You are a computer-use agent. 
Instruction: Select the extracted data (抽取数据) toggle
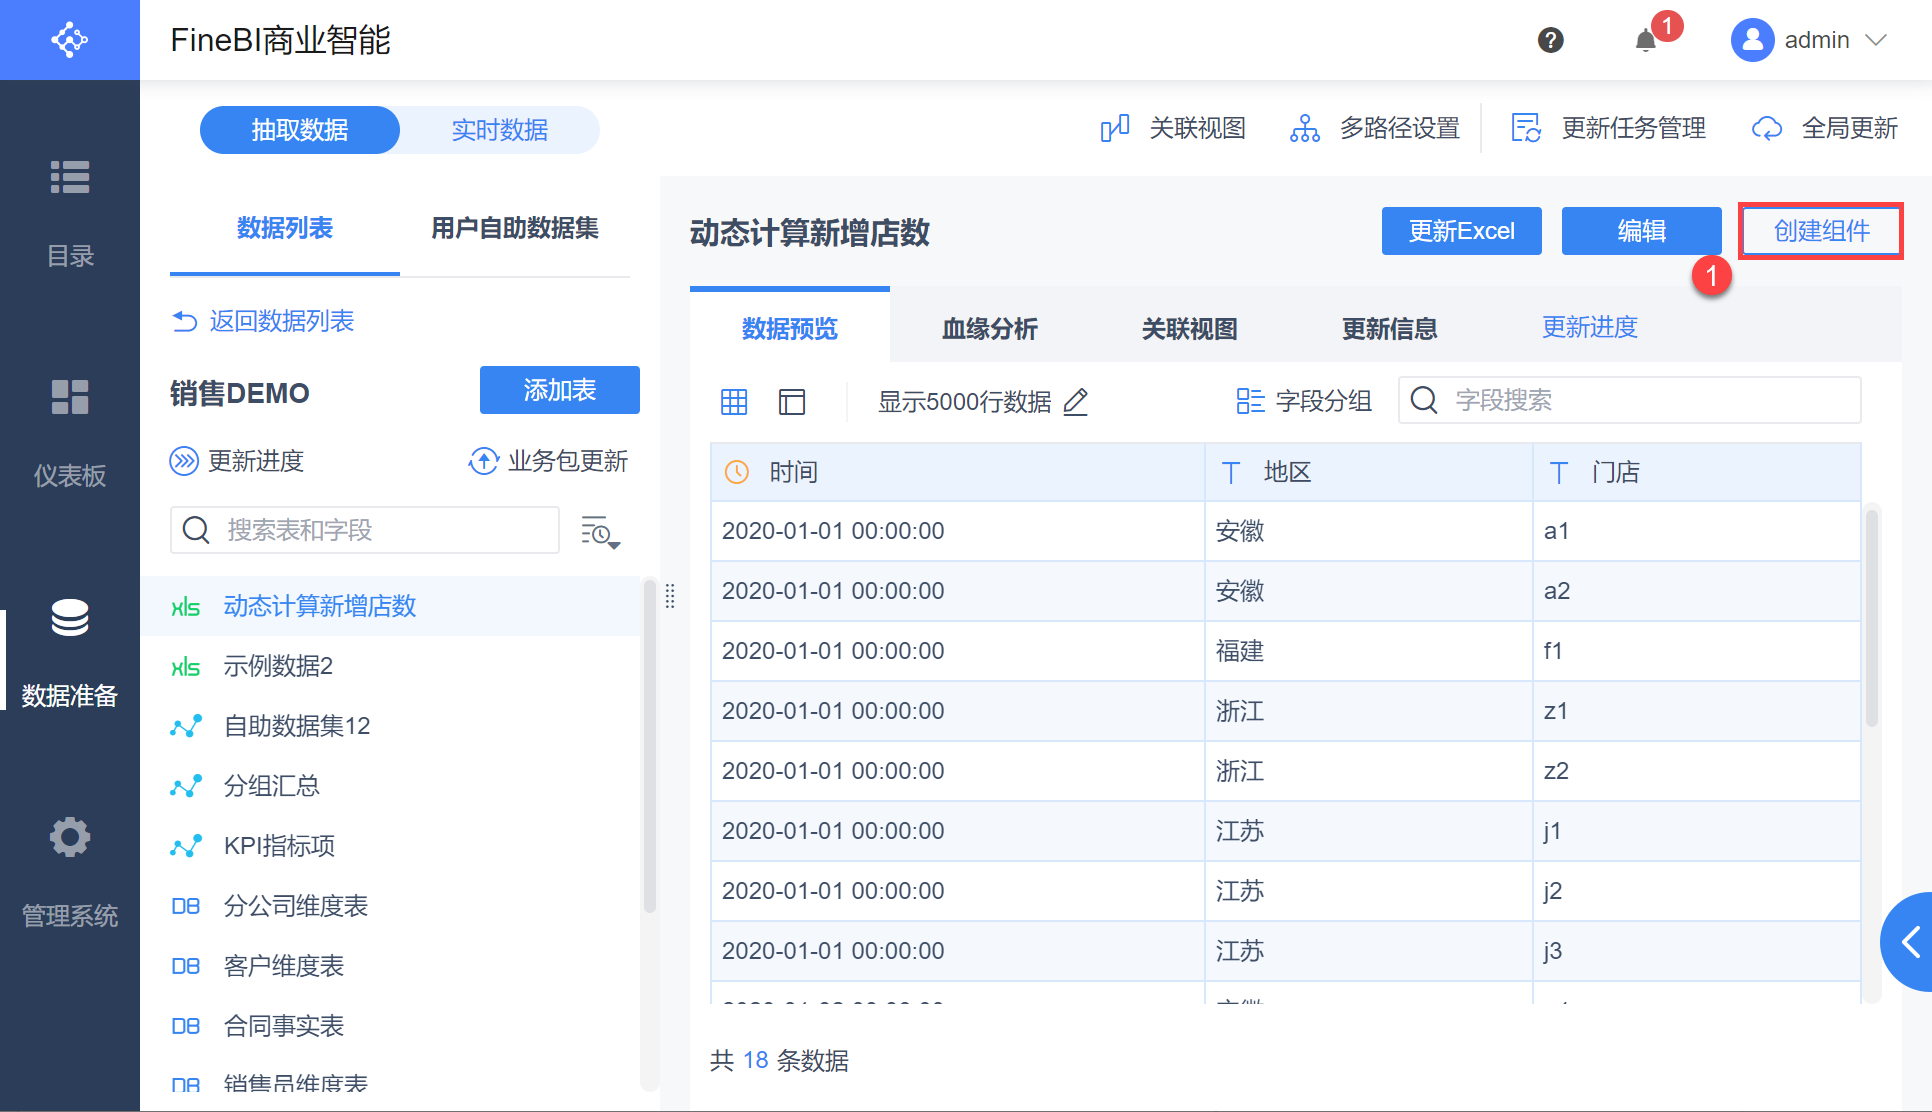(300, 130)
